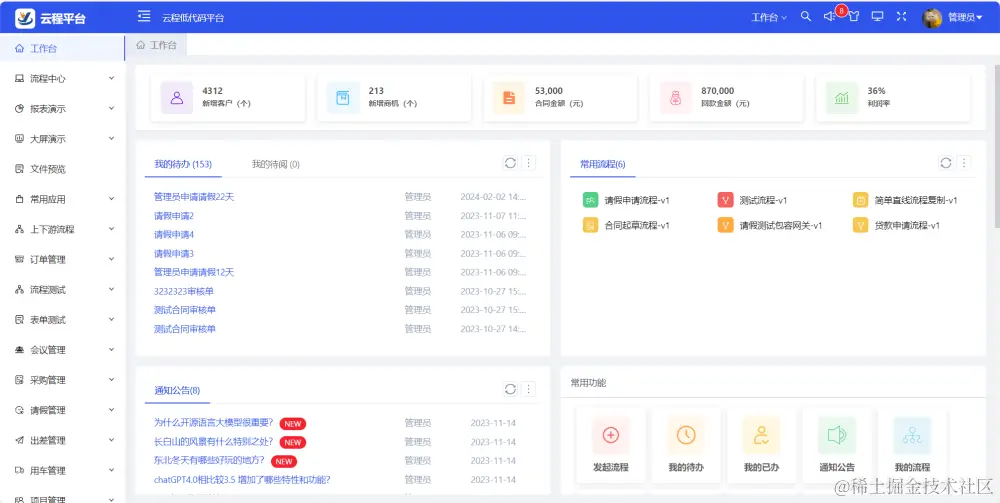1000x503 pixels.
Task: Click 我的已办 shortcut card
Action: [761, 445]
